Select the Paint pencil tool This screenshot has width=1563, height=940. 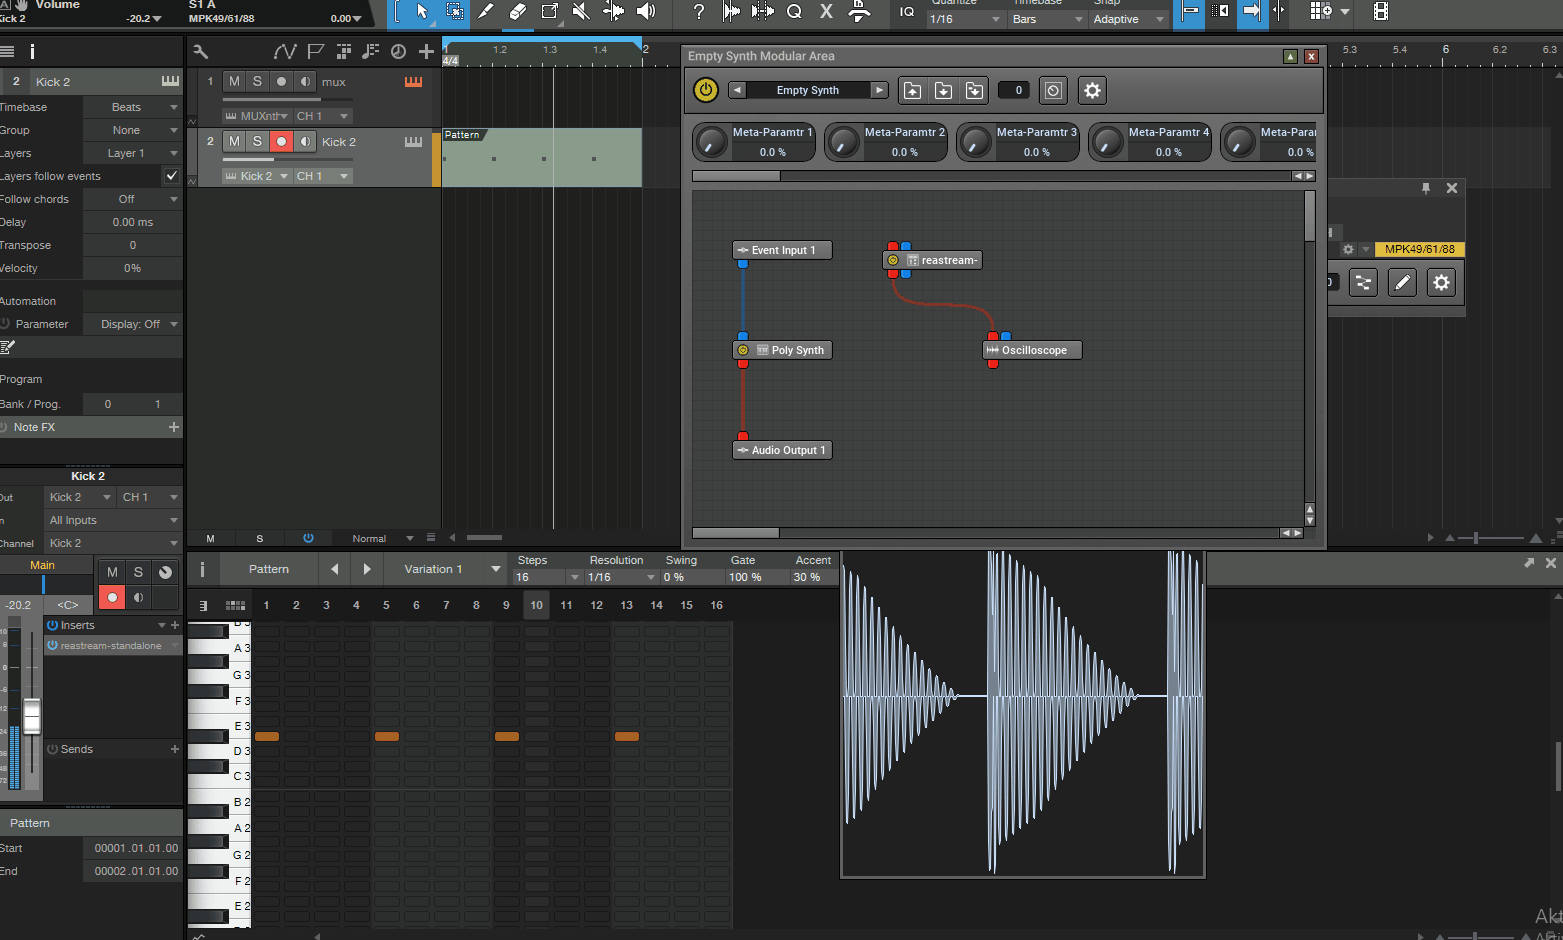pos(486,11)
